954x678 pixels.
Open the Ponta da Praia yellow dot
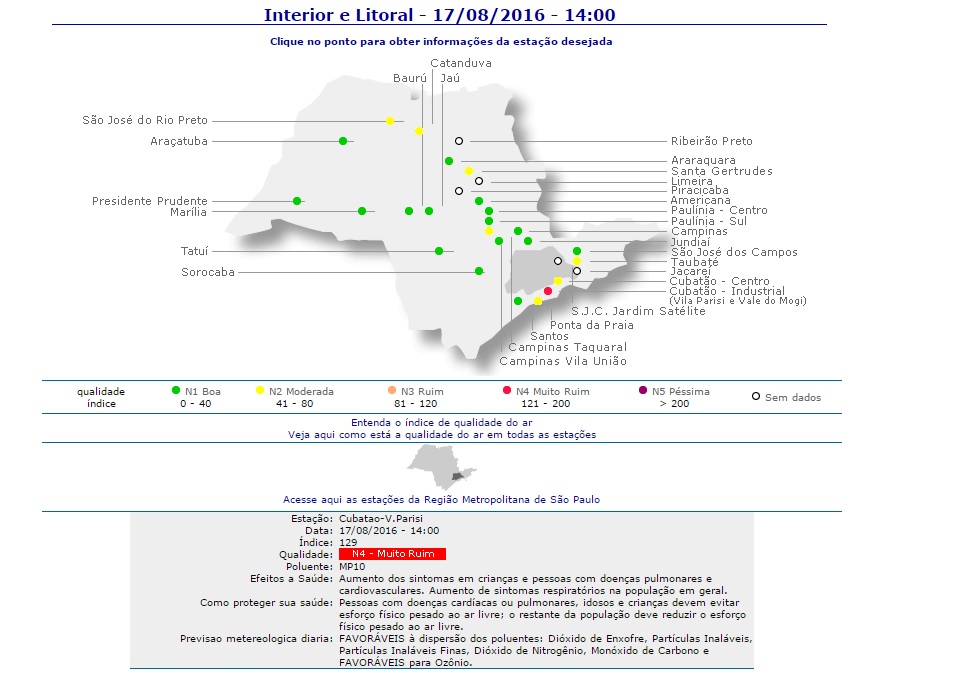pyautogui.click(x=538, y=301)
